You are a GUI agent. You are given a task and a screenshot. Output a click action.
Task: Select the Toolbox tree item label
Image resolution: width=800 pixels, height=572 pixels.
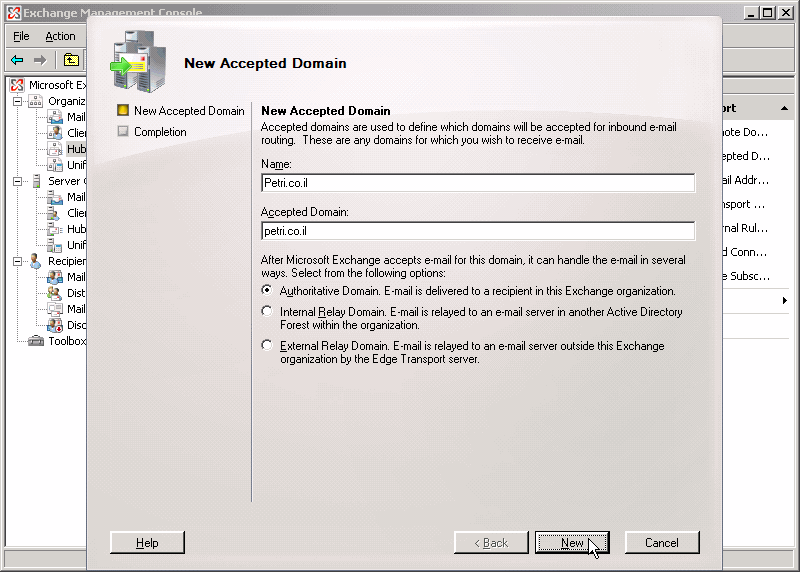pos(67,341)
